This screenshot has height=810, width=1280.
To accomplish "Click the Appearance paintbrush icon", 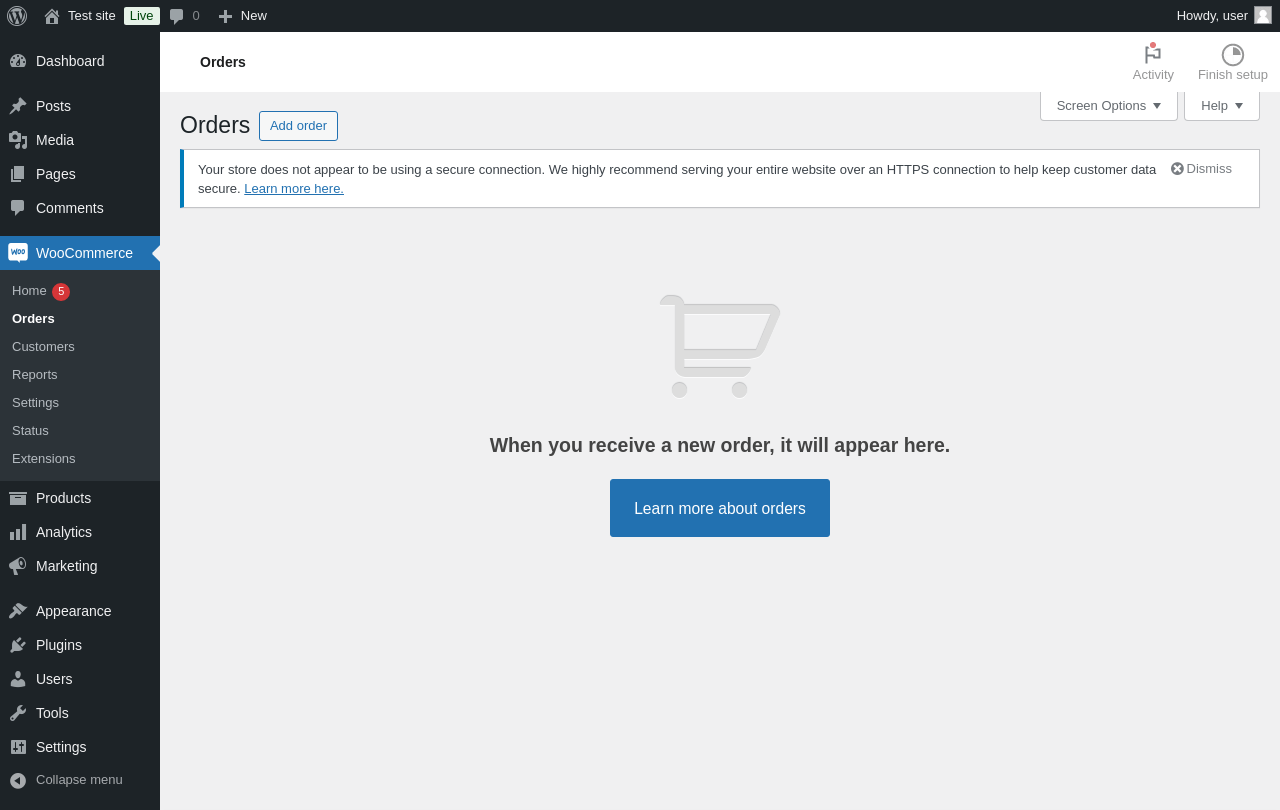I will click(18, 611).
